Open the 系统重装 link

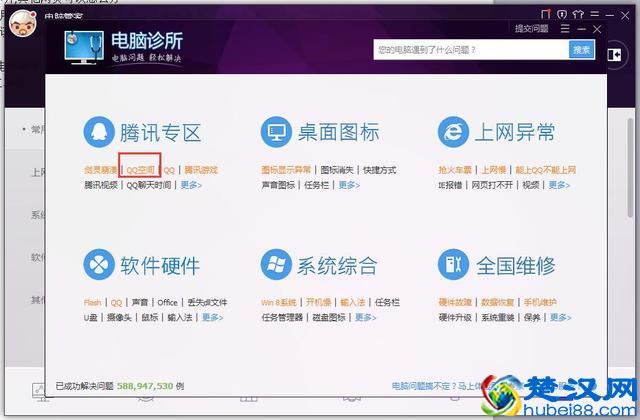pos(498,317)
